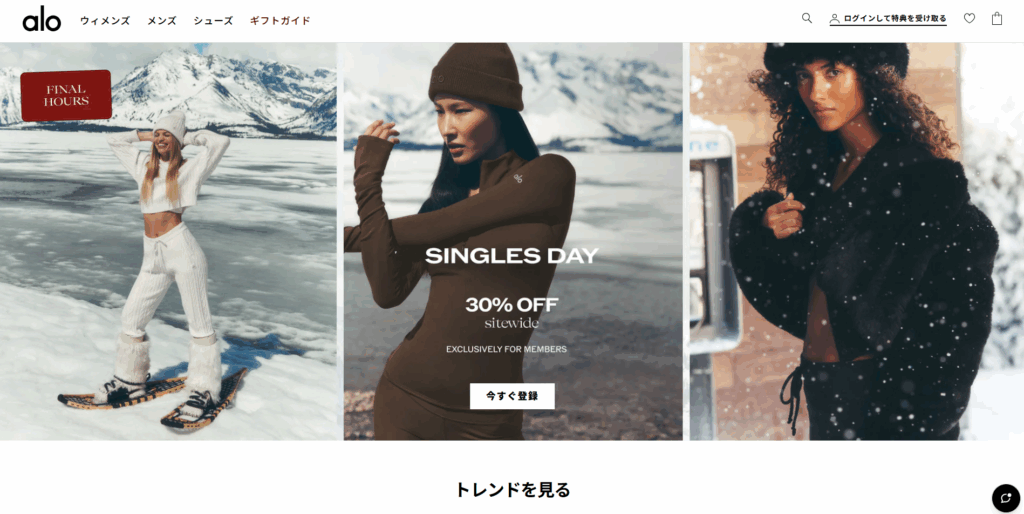Click the 今すぐ登録 button
The height and width of the screenshot is (514, 1024).
[x=512, y=396]
